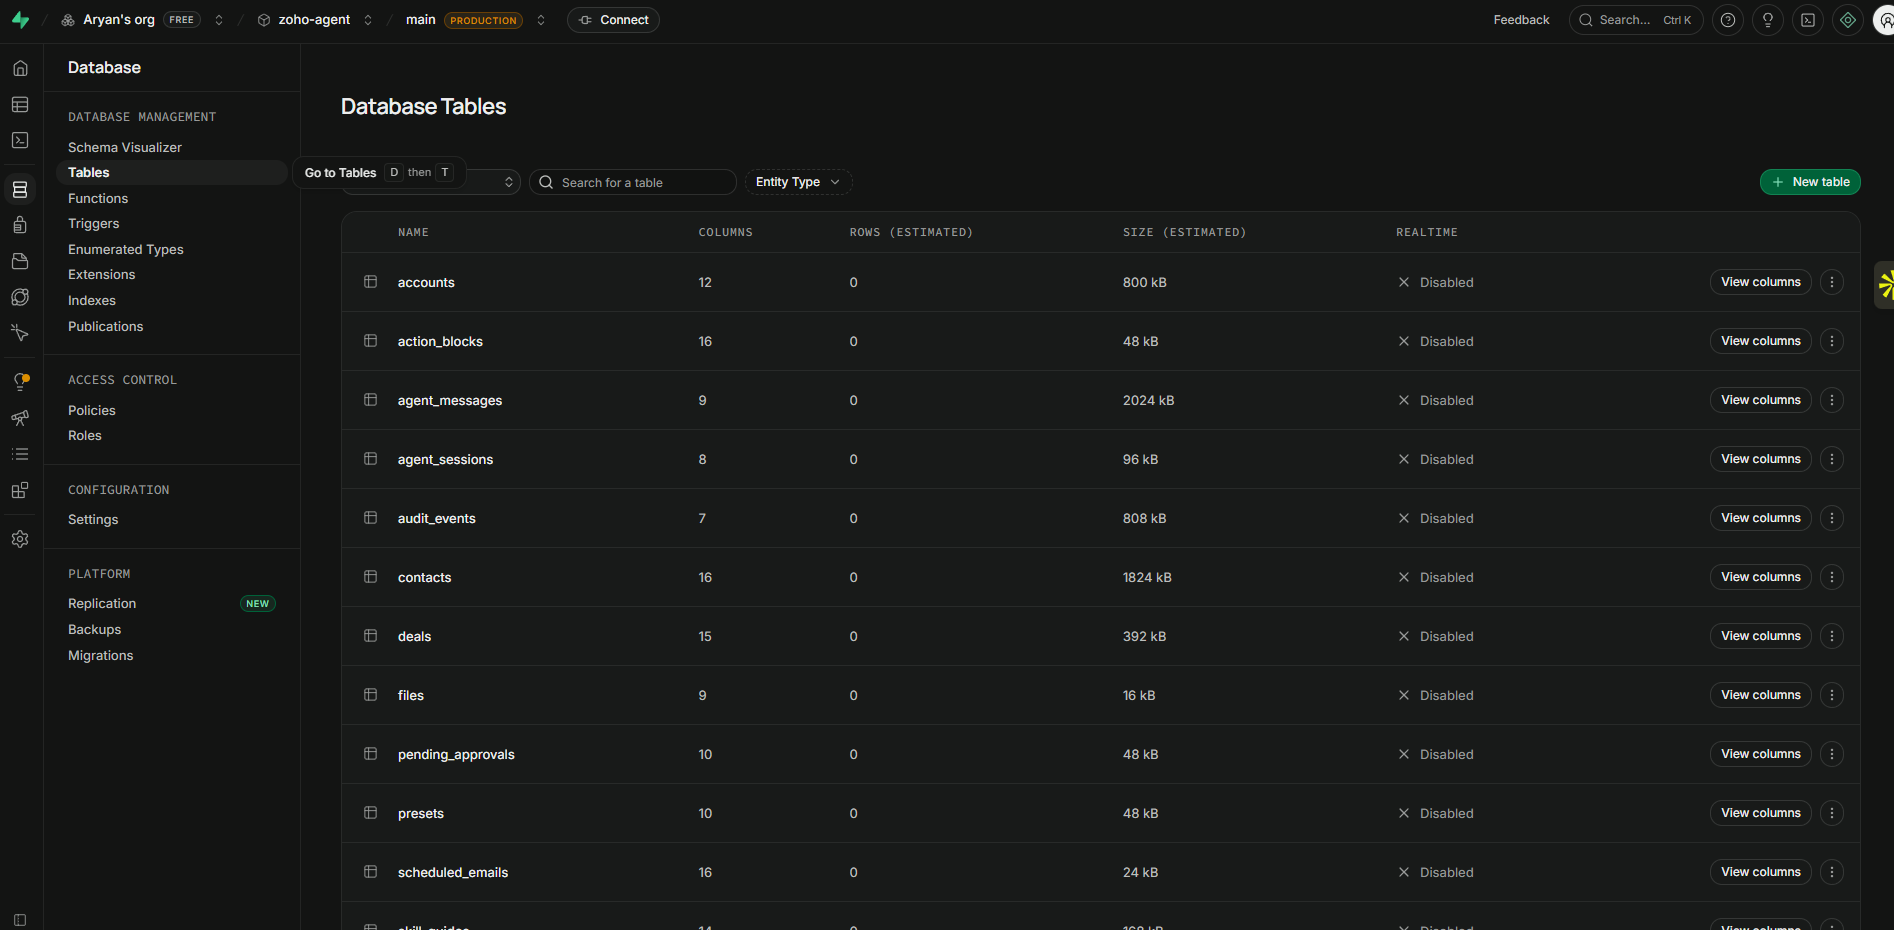View columns of pending_approvals table
Viewport: 1894px width, 930px height.
coord(1761,754)
